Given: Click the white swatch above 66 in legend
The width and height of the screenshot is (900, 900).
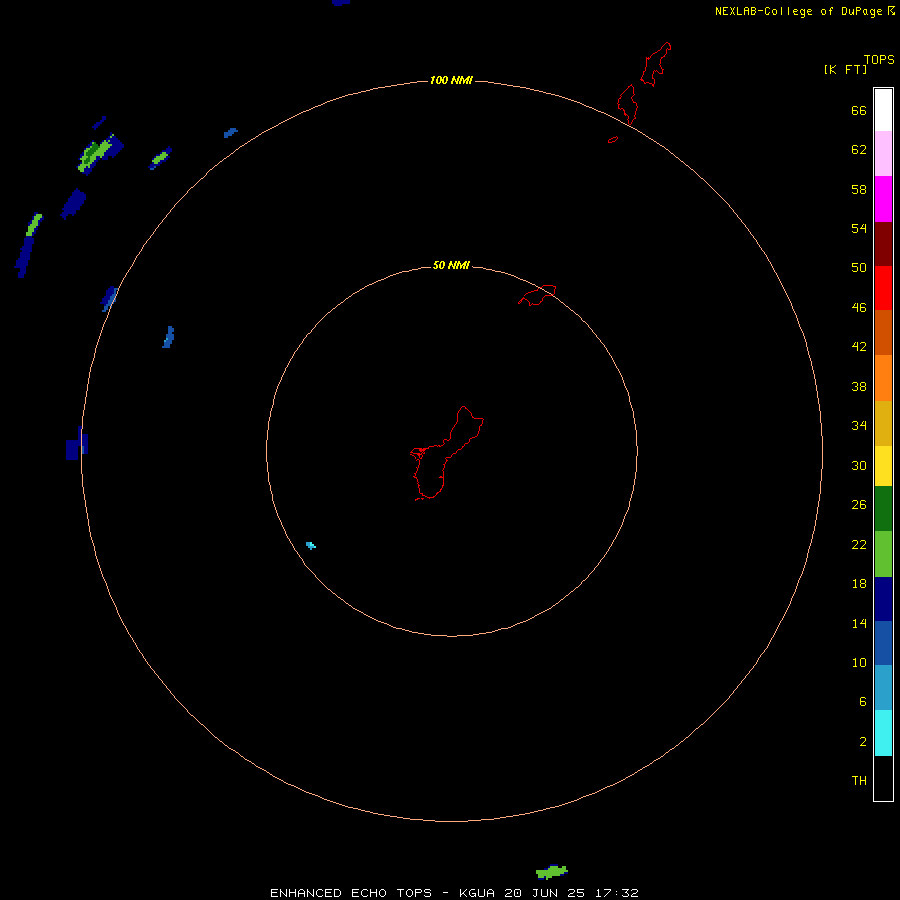Looking at the screenshot, I should coord(883,110).
